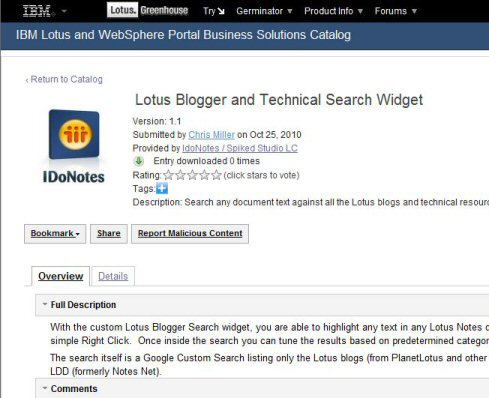The height and width of the screenshot is (398, 489).
Task: Open the Chris Miller profile link
Action: tap(211, 135)
